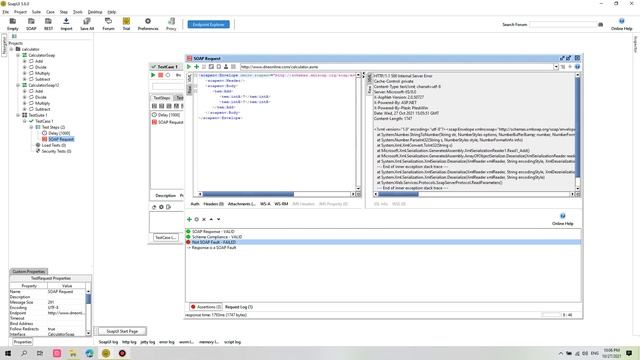
Task: Click the TestCase 1 options key icon
Action: (178, 75)
